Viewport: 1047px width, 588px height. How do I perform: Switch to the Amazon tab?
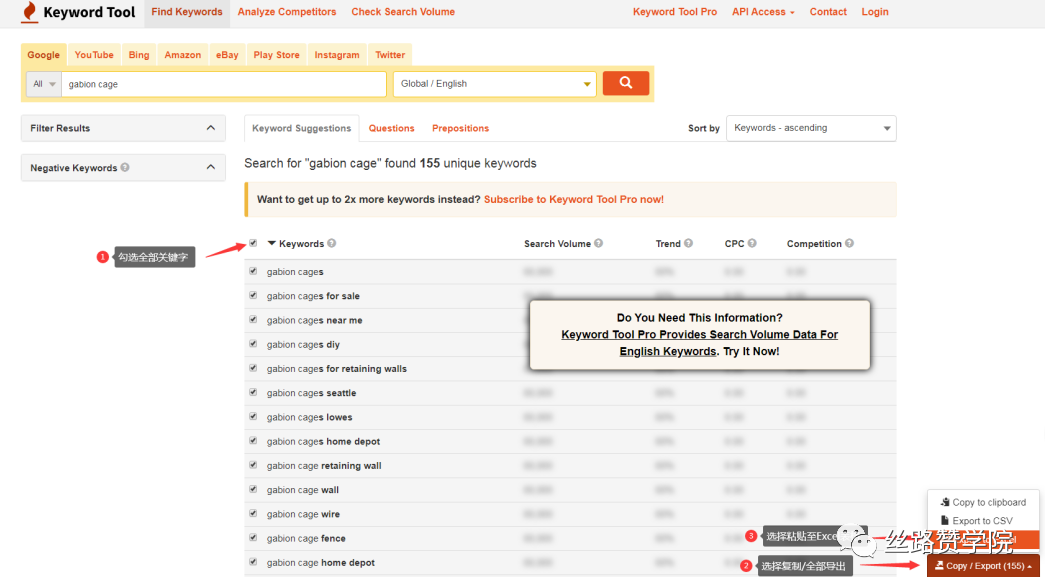click(x=183, y=55)
